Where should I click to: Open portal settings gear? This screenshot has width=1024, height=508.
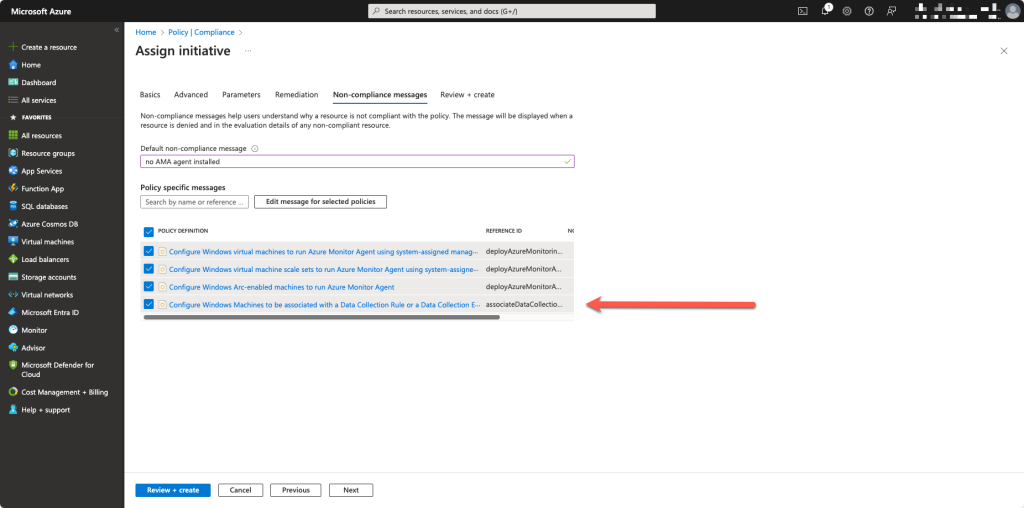tap(847, 11)
